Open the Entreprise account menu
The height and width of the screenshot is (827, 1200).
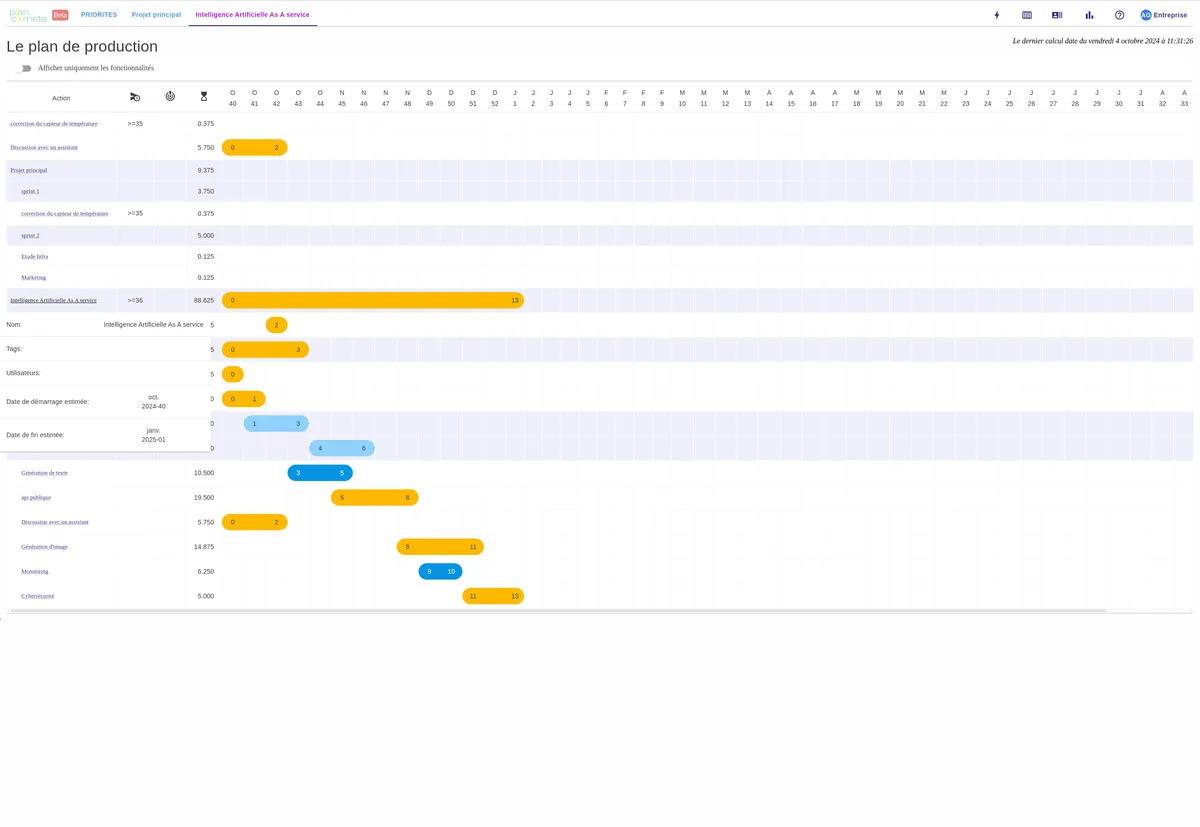[1170, 15]
